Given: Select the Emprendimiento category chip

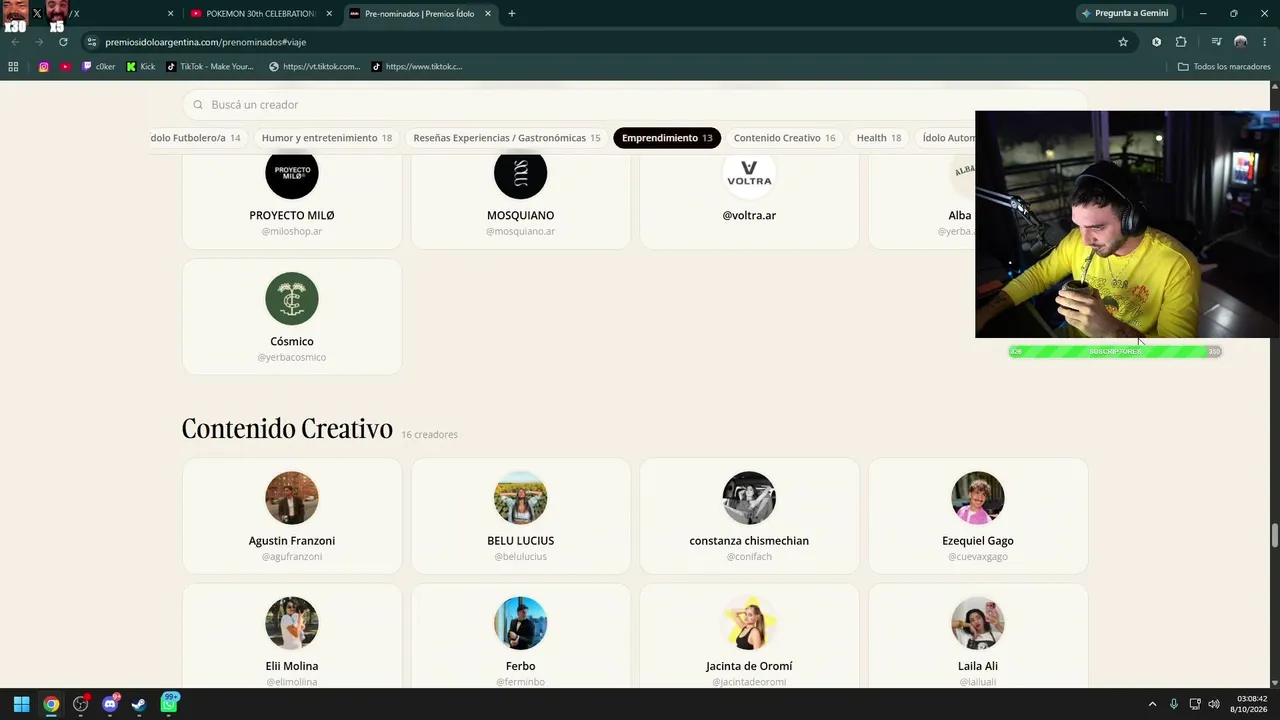Looking at the screenshot, I should click(x=667, y=138).
